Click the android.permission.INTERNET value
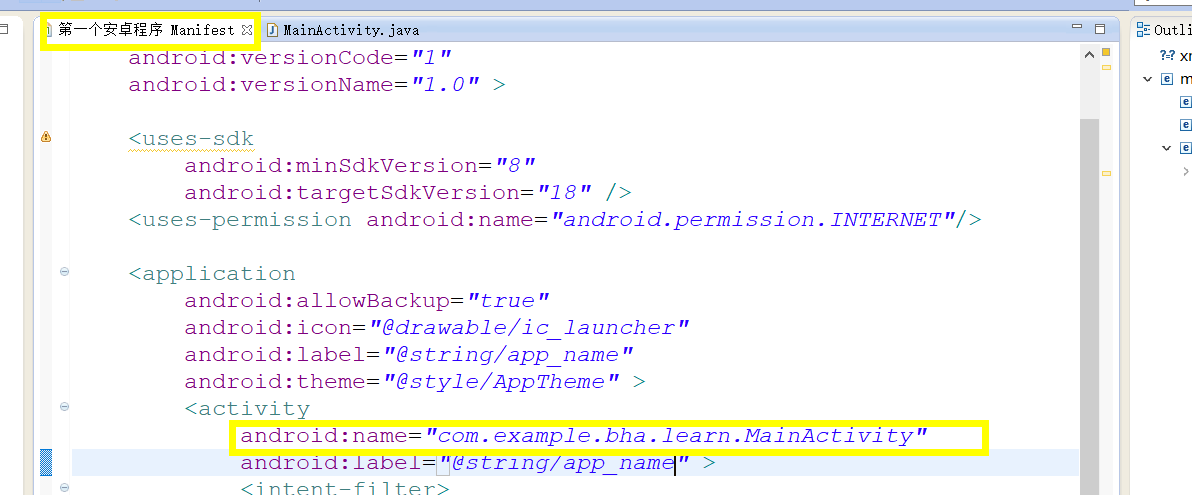Image resolution: width=1192 pixels, height=495 pixels. pos(753,220)
